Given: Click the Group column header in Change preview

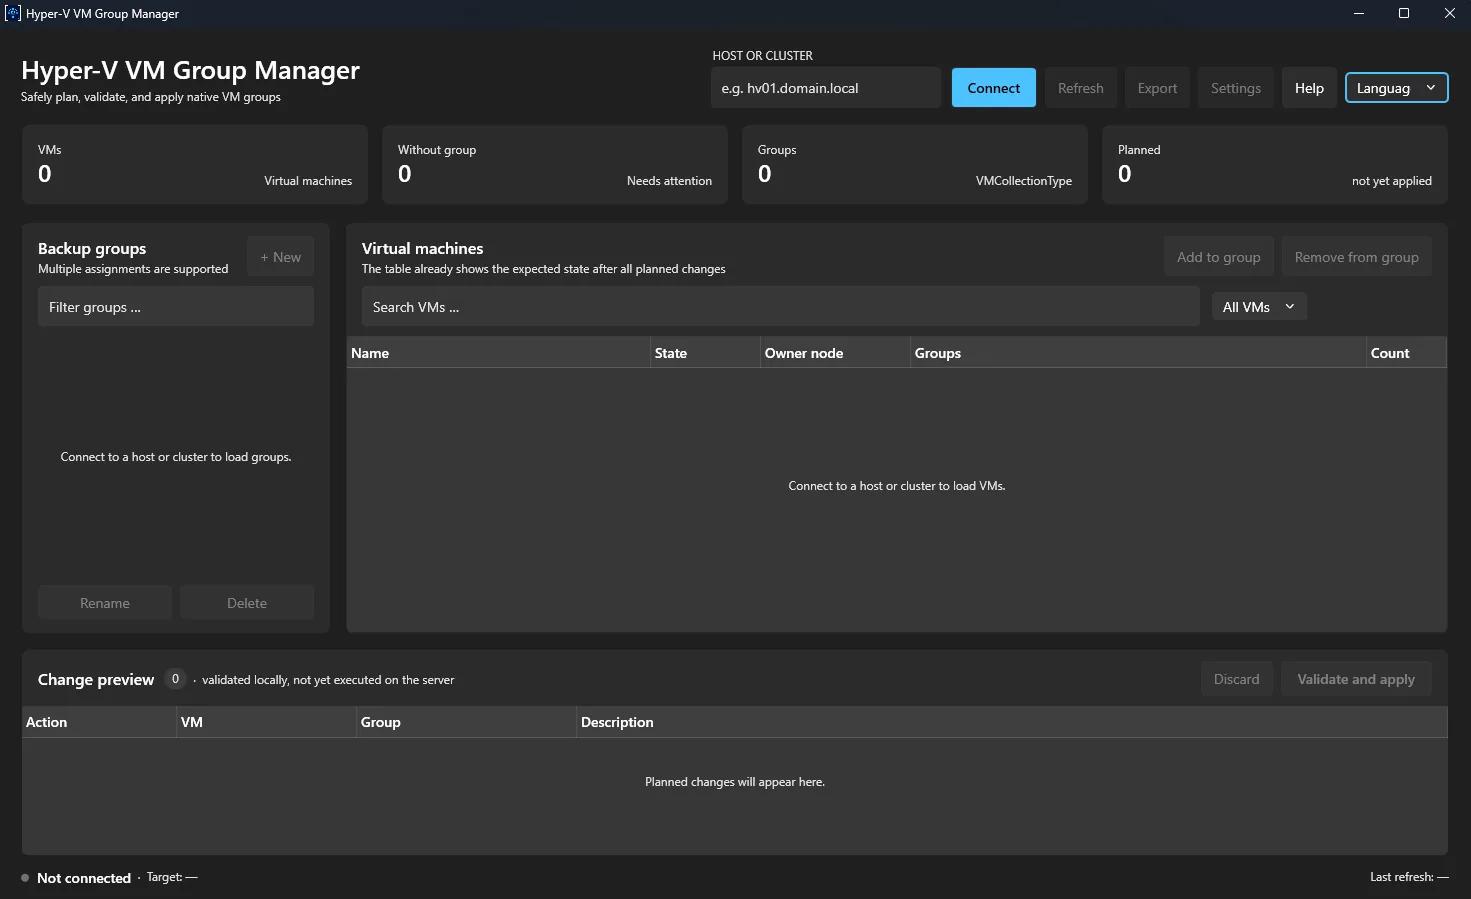Looking at the screenshot, I should coord(466,722).
